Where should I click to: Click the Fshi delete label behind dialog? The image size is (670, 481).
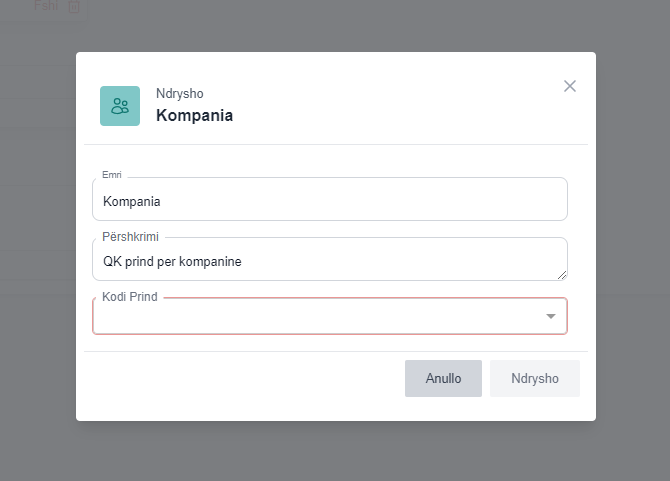(46, 5)
